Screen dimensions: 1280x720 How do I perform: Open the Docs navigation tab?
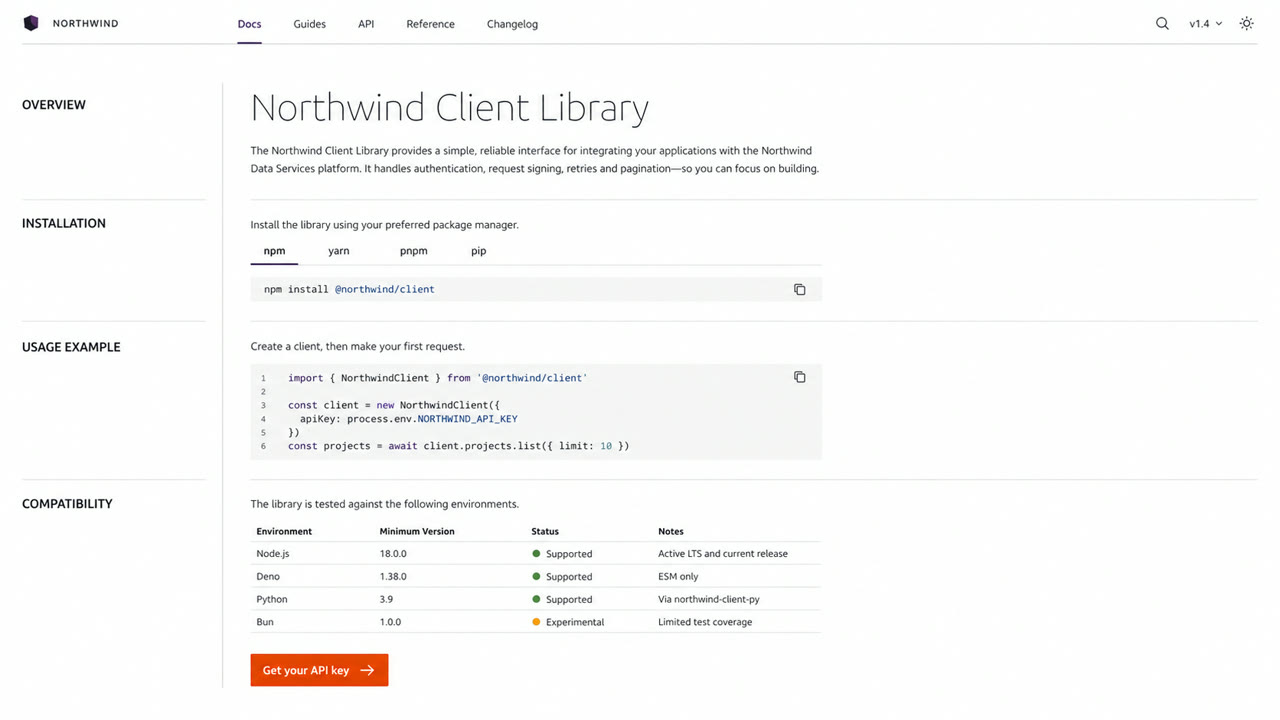[x=249, y=24]
